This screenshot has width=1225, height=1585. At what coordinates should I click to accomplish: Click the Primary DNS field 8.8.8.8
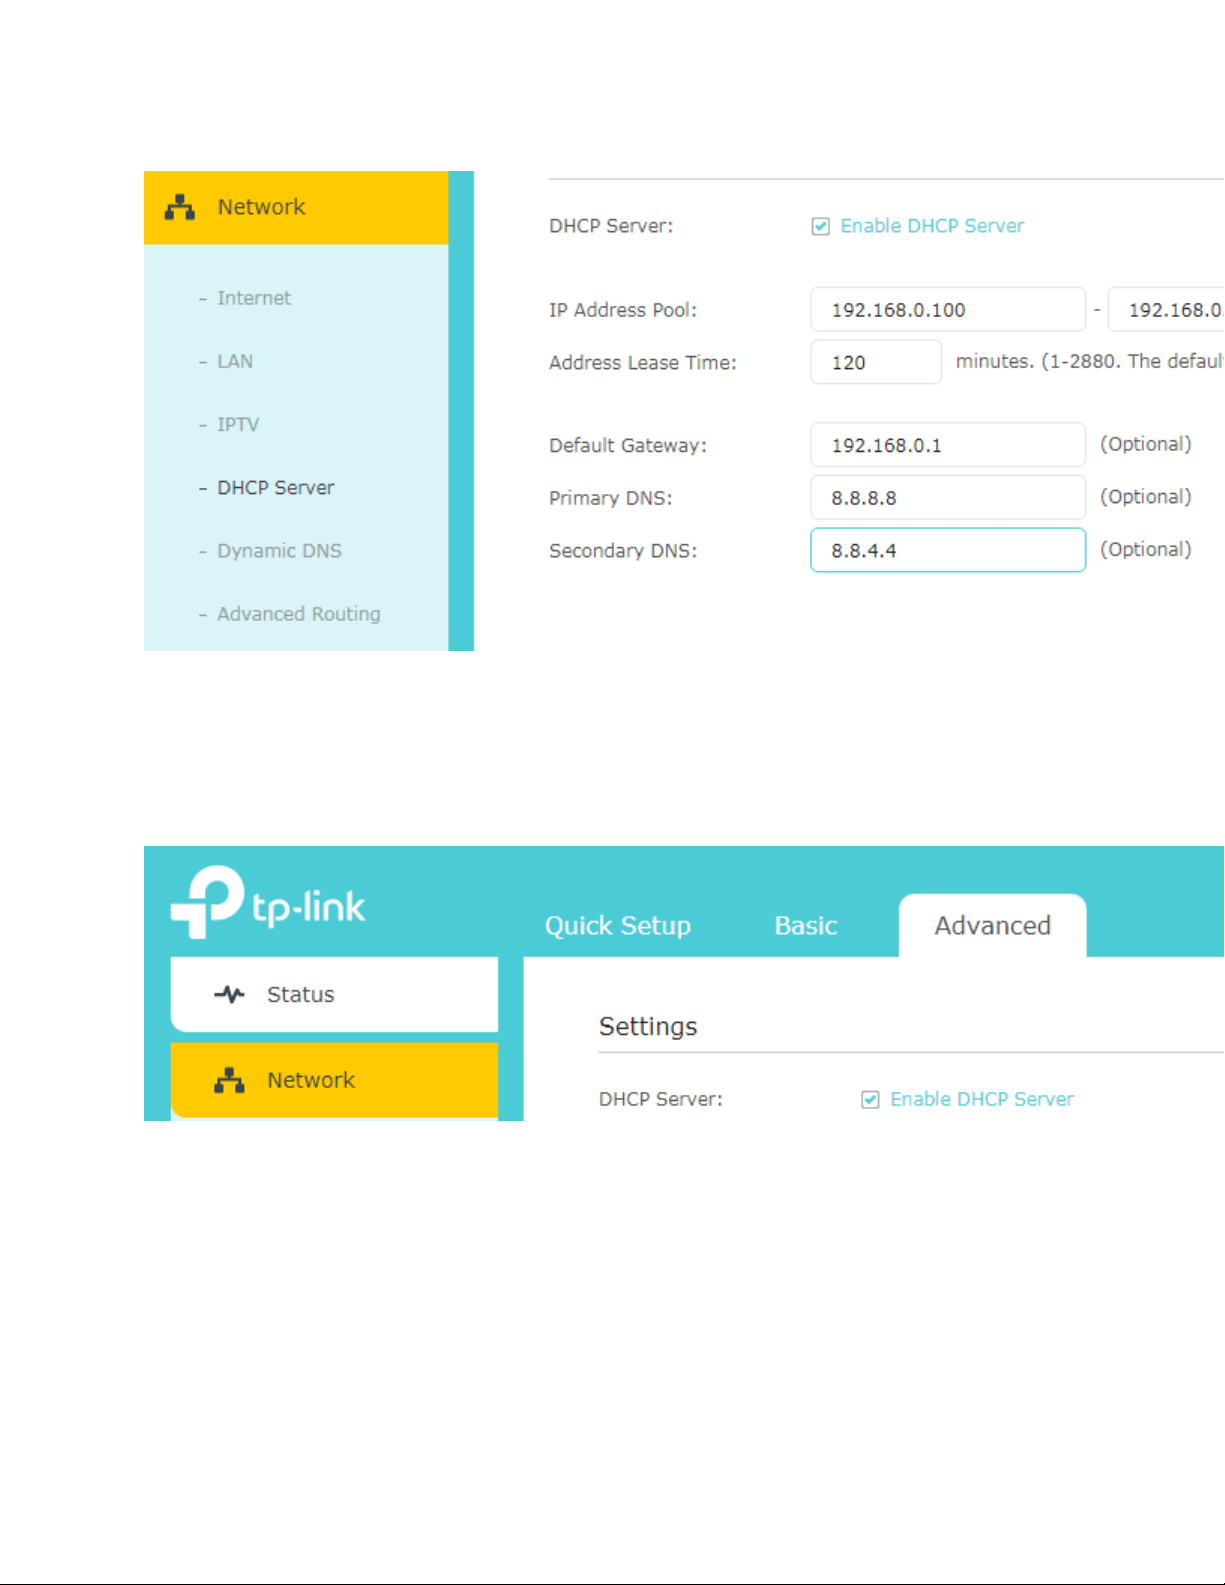pos(948,497)
